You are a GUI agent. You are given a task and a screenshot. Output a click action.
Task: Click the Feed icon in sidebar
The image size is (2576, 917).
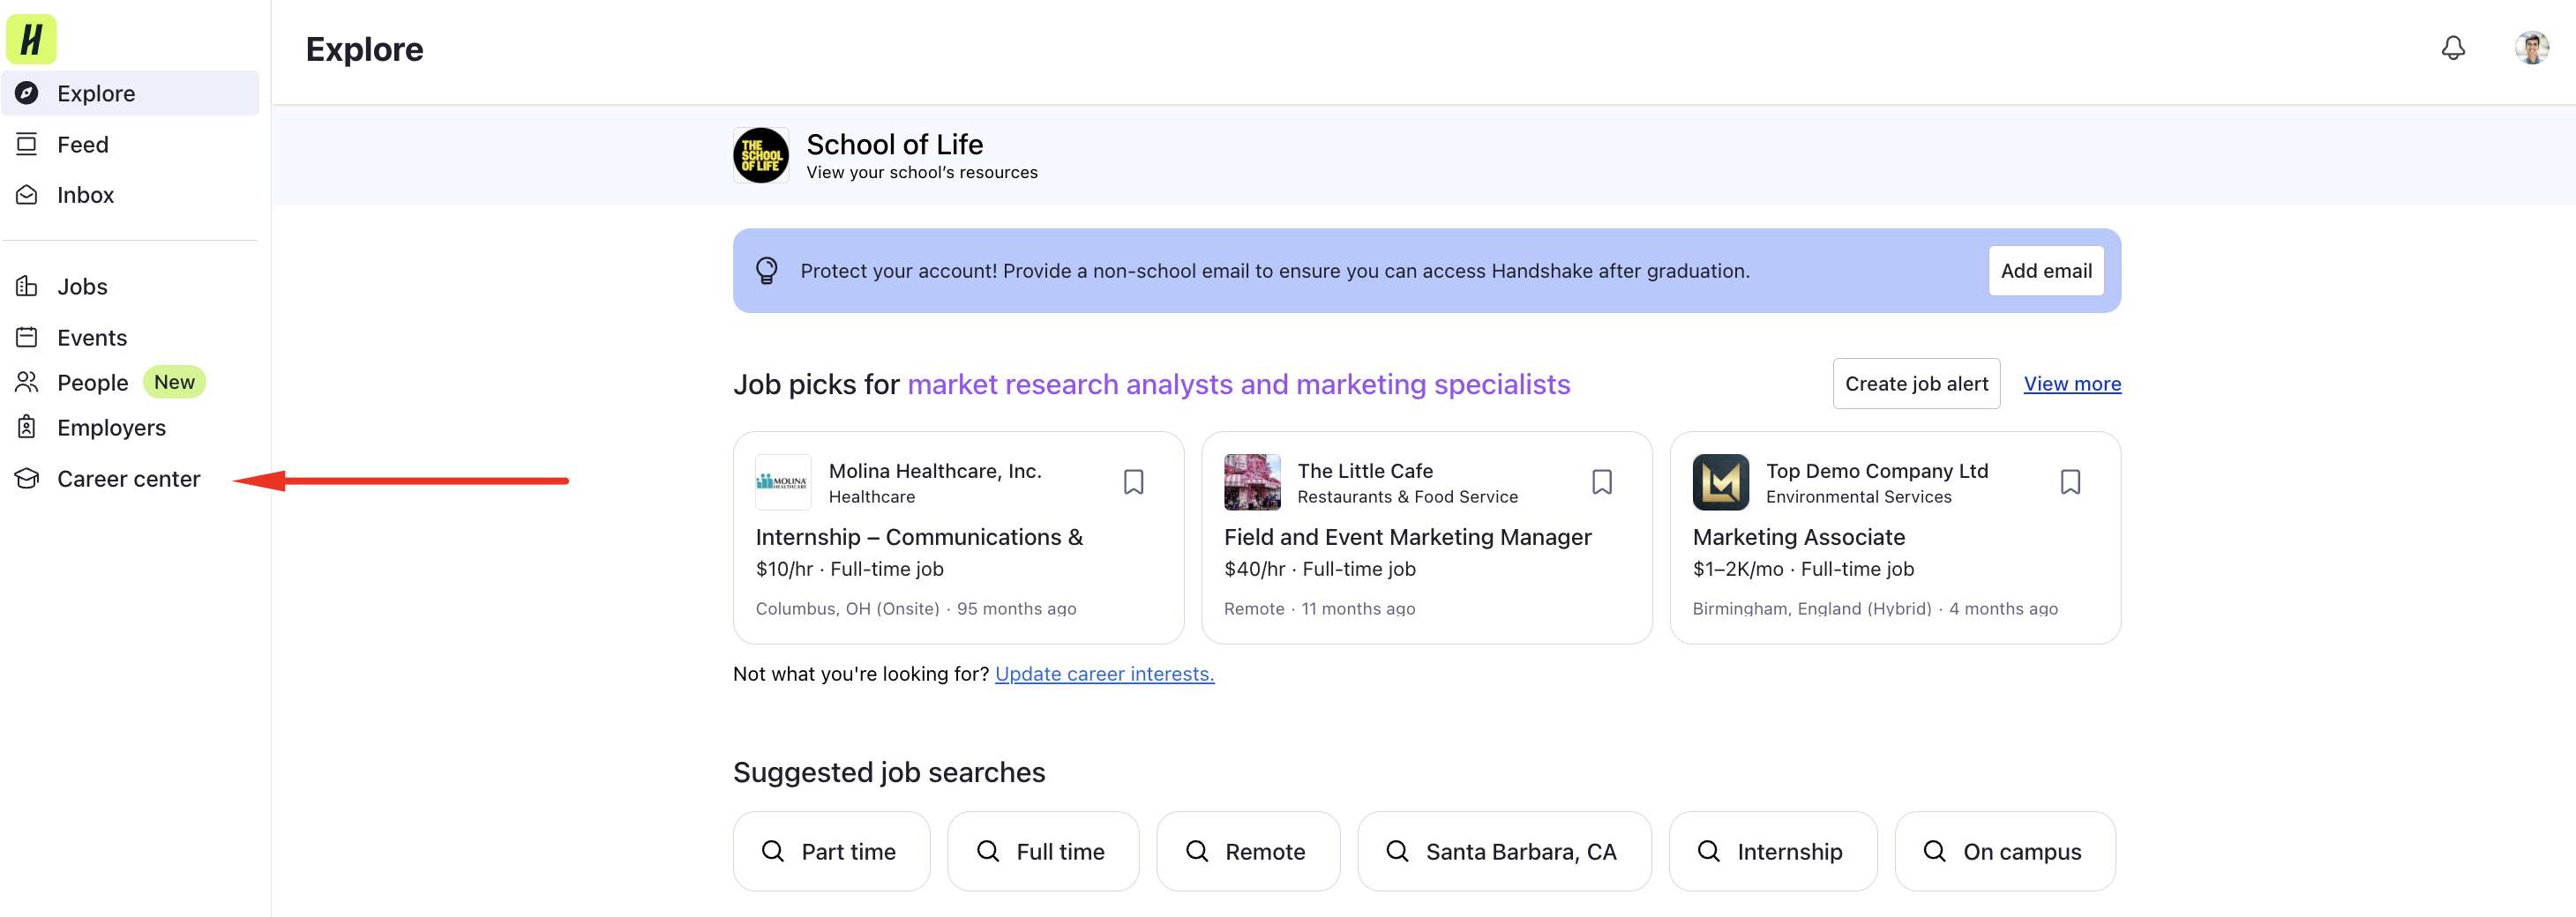click(27, 144)
